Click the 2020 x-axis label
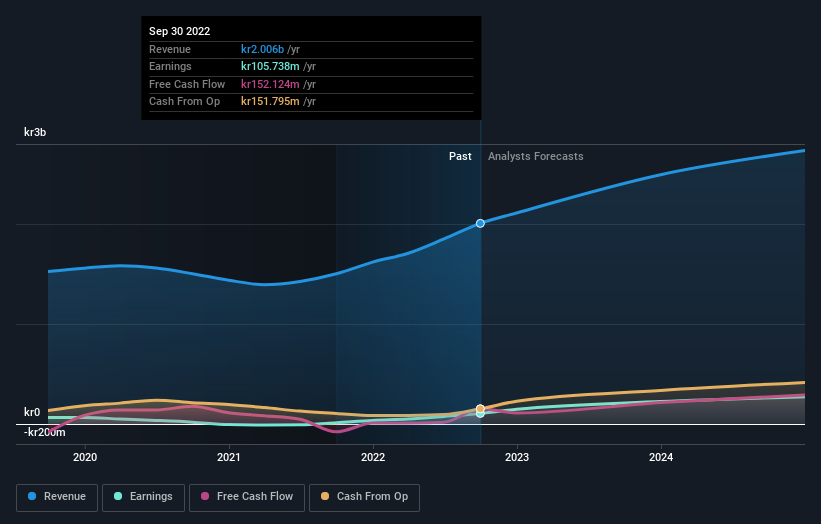 (x=85, y=458)
